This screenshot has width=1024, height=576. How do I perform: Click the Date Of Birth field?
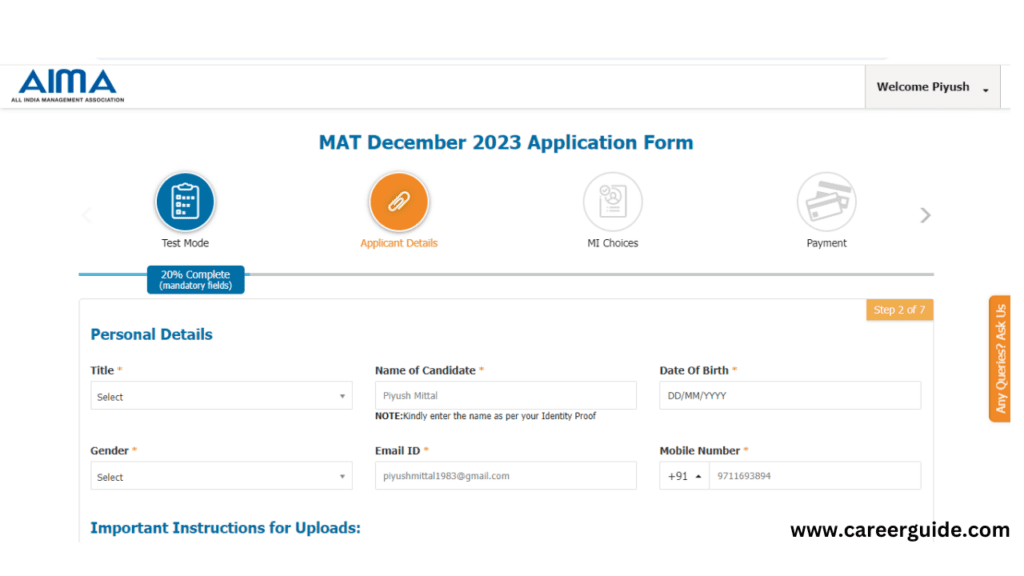[790, 396]
